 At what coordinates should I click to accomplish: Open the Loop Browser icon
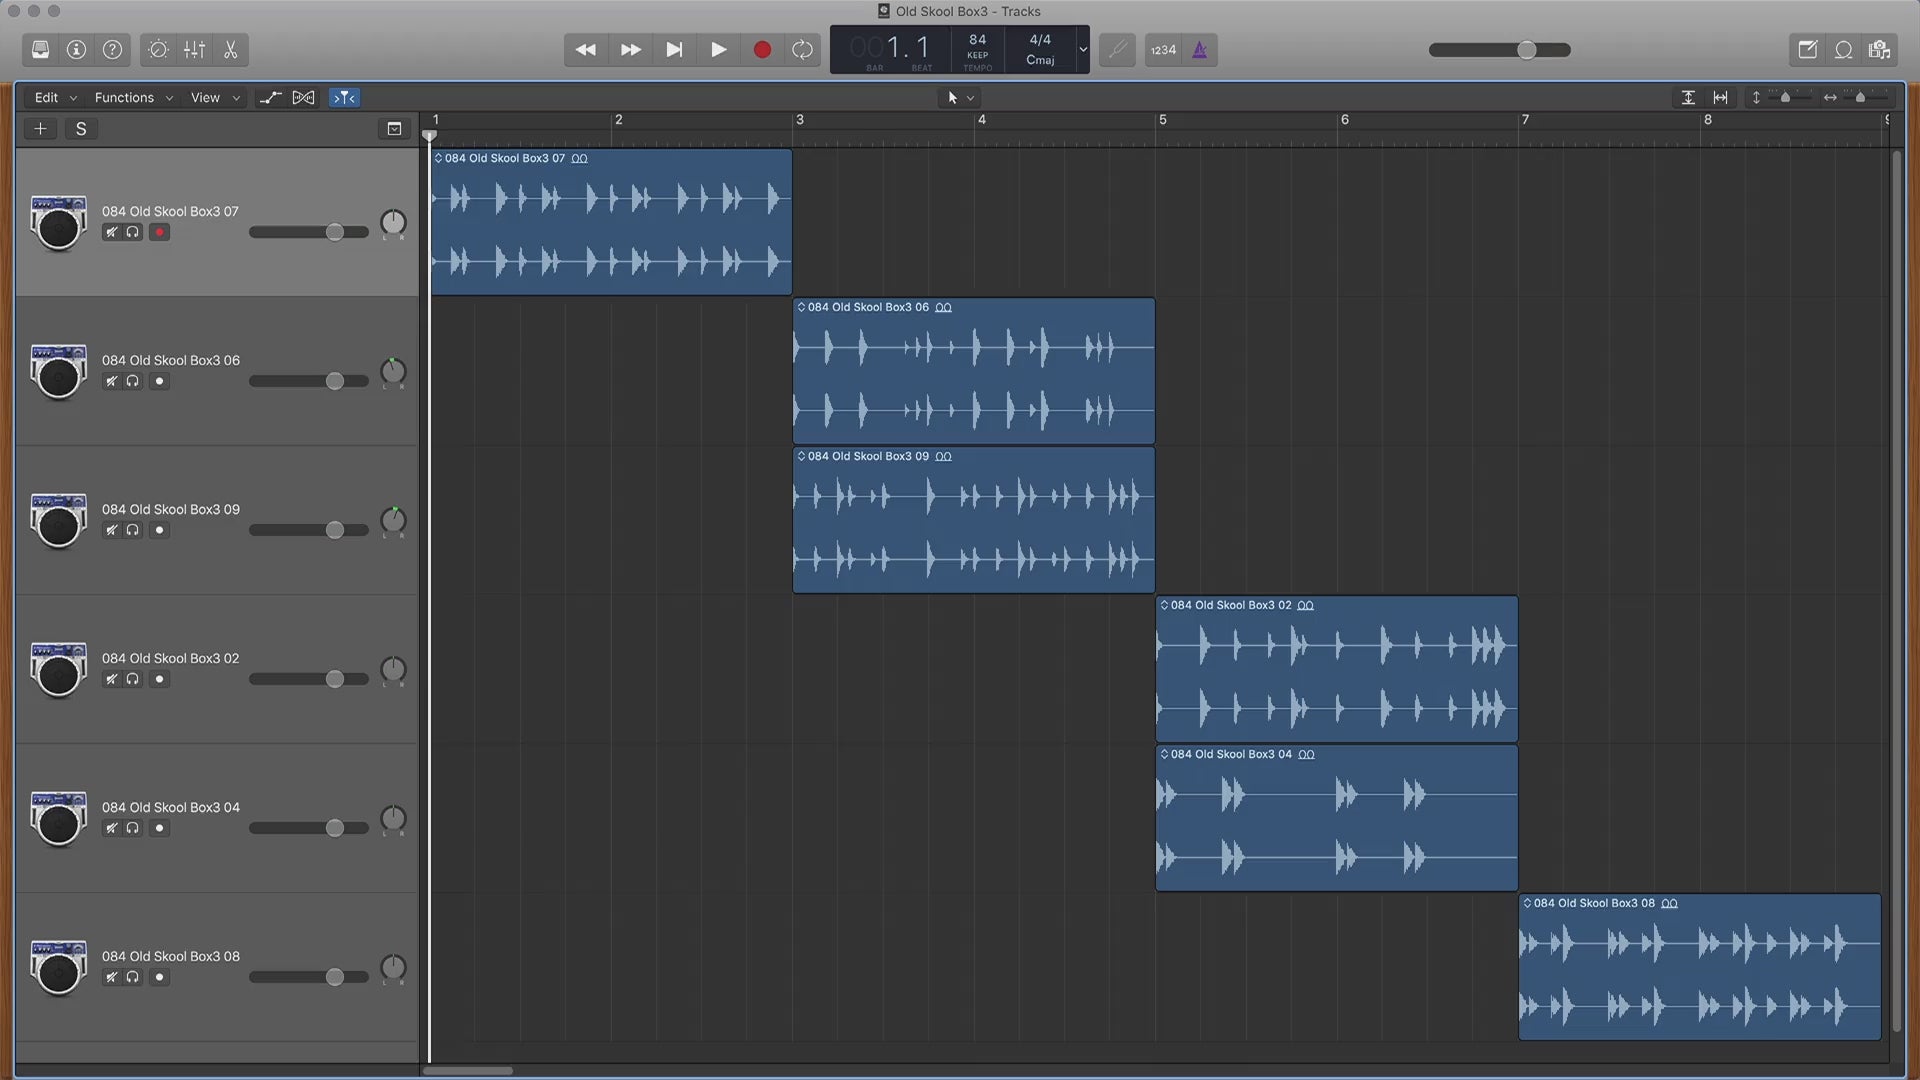click(x=1843, y=50)
